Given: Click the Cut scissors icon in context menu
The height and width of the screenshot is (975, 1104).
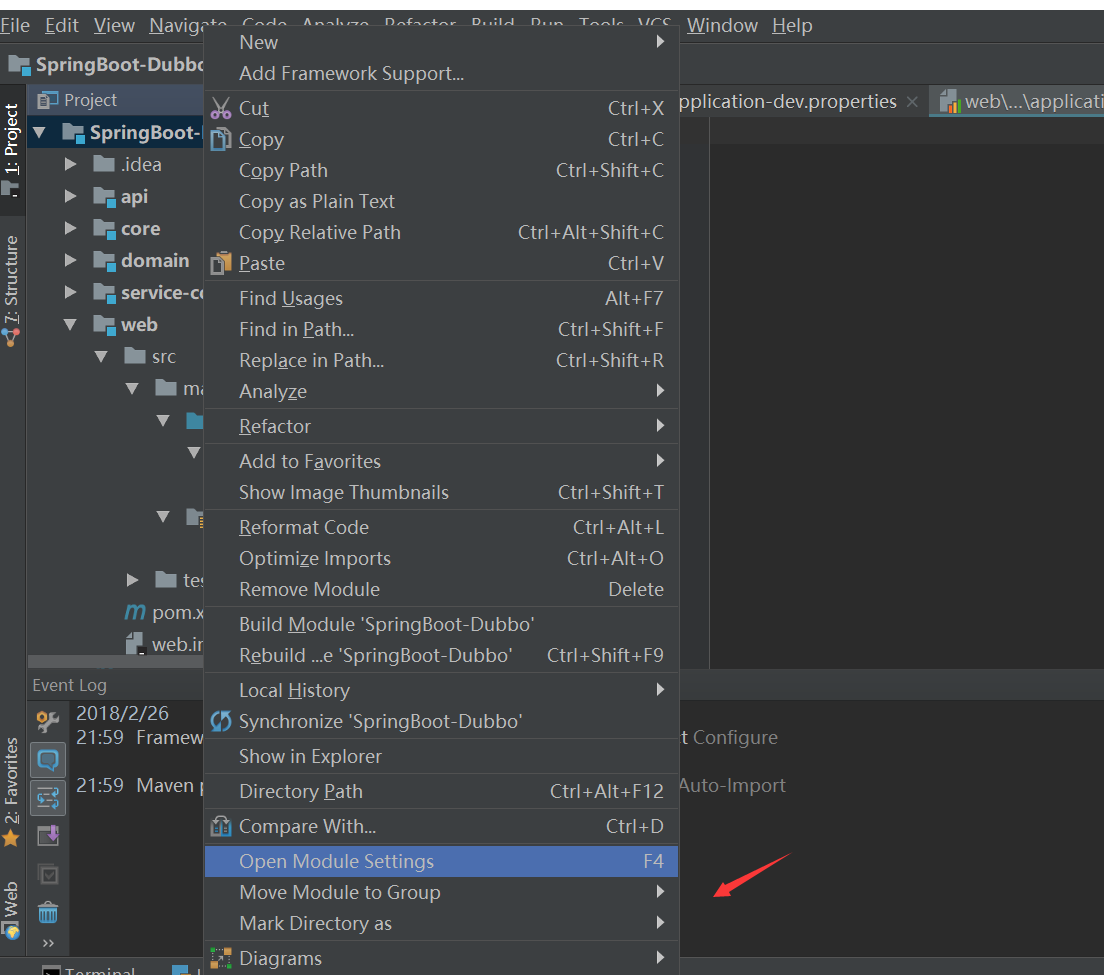Looking at the screenshot, I should coord(221,107).
